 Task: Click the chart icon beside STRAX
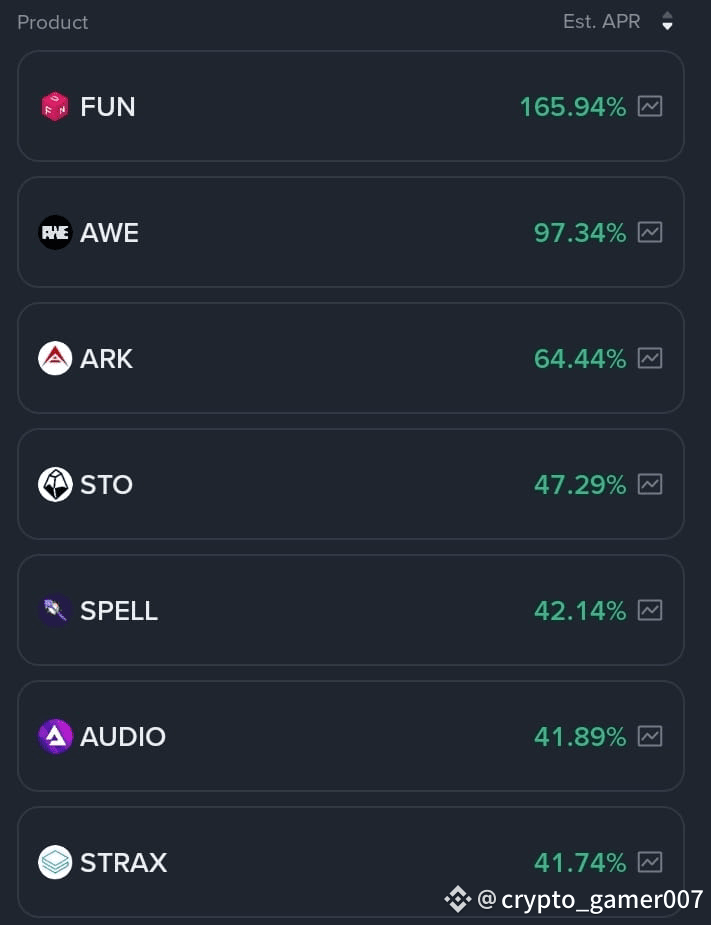(x=651, y=862)
